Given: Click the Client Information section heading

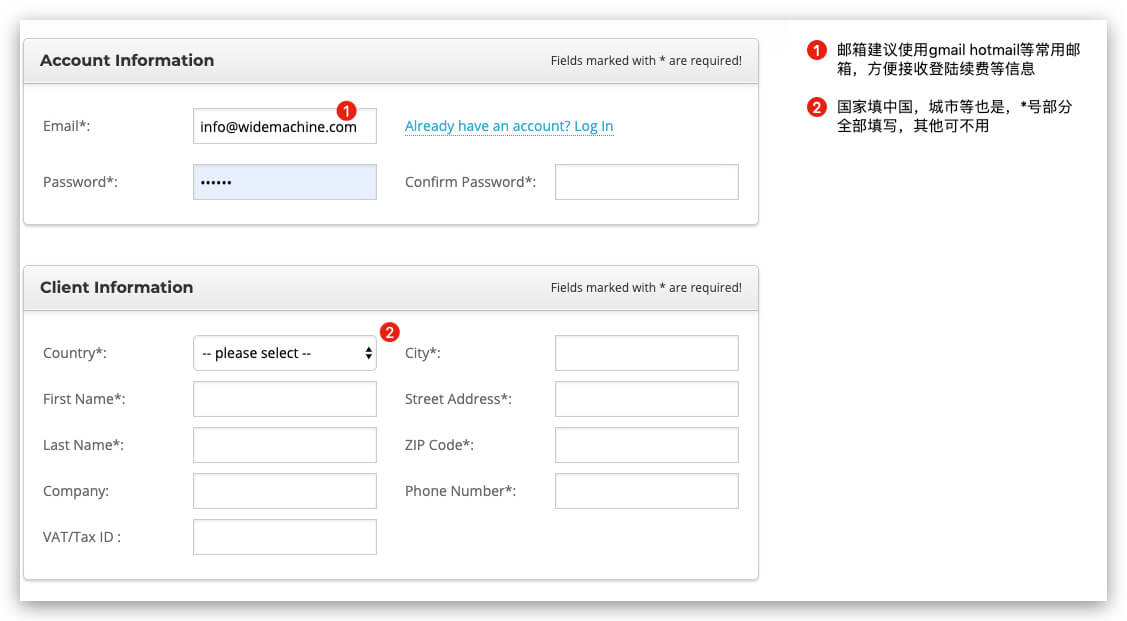Looking at the screenshot, I should (x=116, y=287).
